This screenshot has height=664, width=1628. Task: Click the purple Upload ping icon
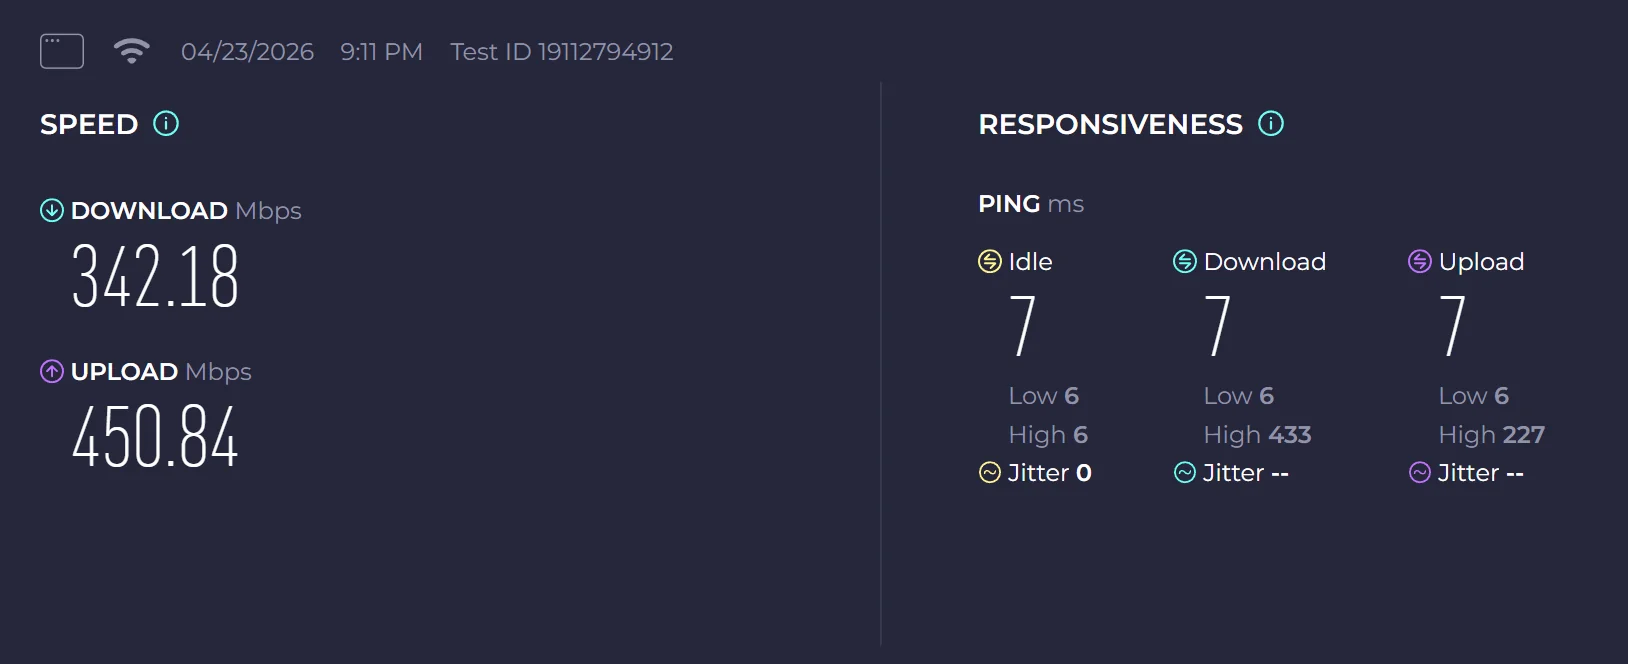[1419, 261]
